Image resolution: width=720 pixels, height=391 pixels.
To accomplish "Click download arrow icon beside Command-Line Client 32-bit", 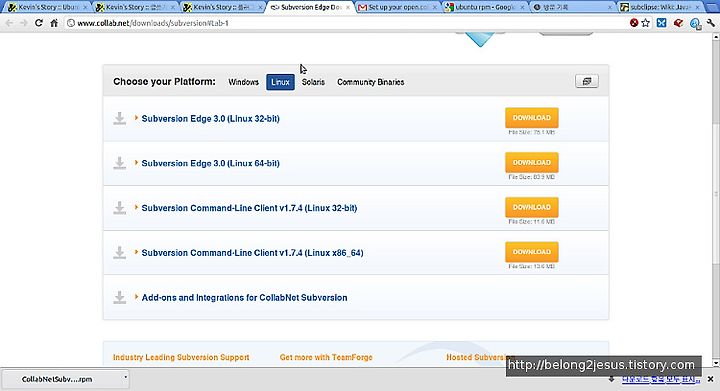I will pos(119,208).
